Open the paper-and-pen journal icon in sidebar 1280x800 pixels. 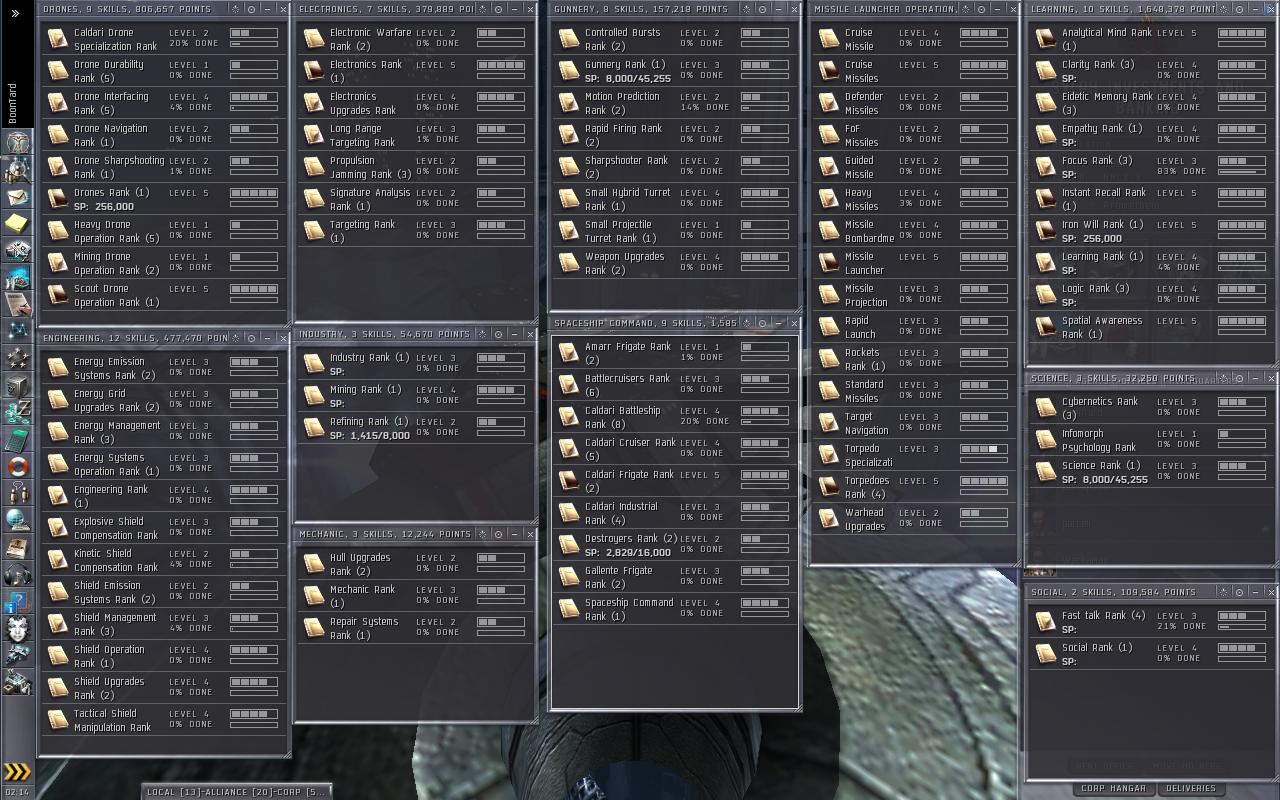17,304
